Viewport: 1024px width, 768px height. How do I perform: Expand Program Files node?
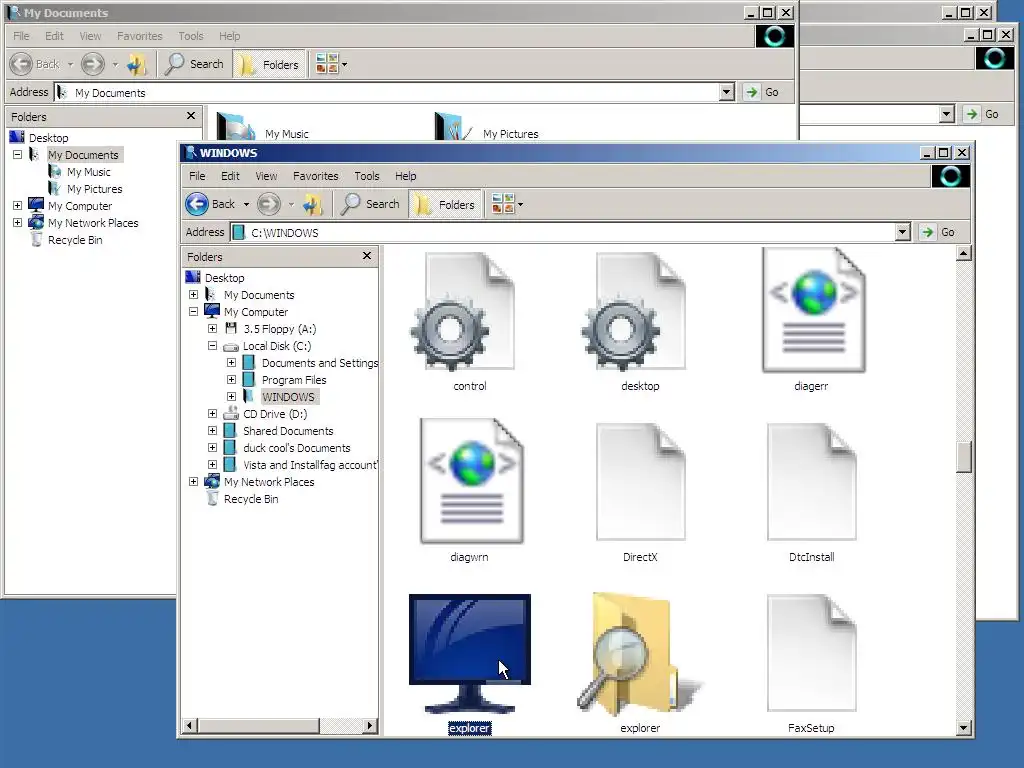pos(231,379)
